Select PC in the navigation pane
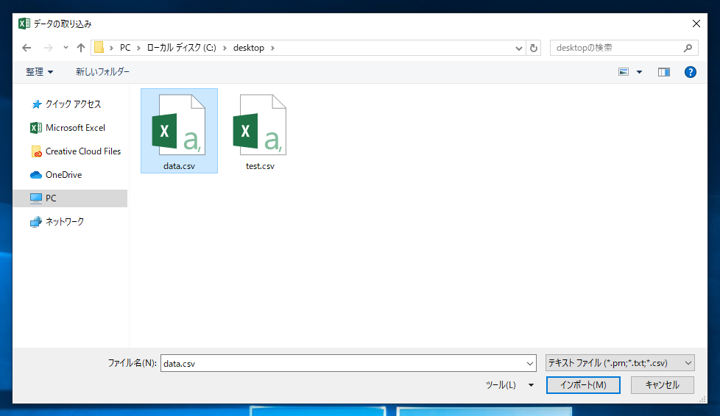 point(70,198)
